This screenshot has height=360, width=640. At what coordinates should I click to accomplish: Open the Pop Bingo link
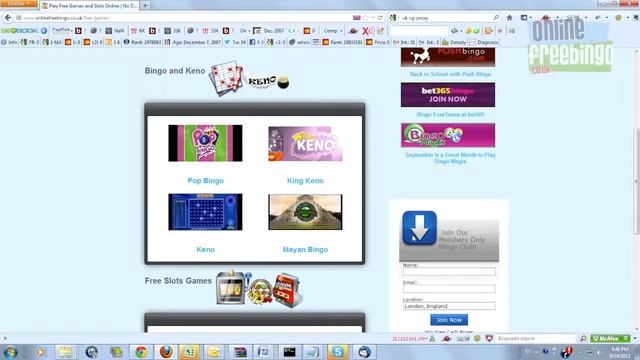205,180
